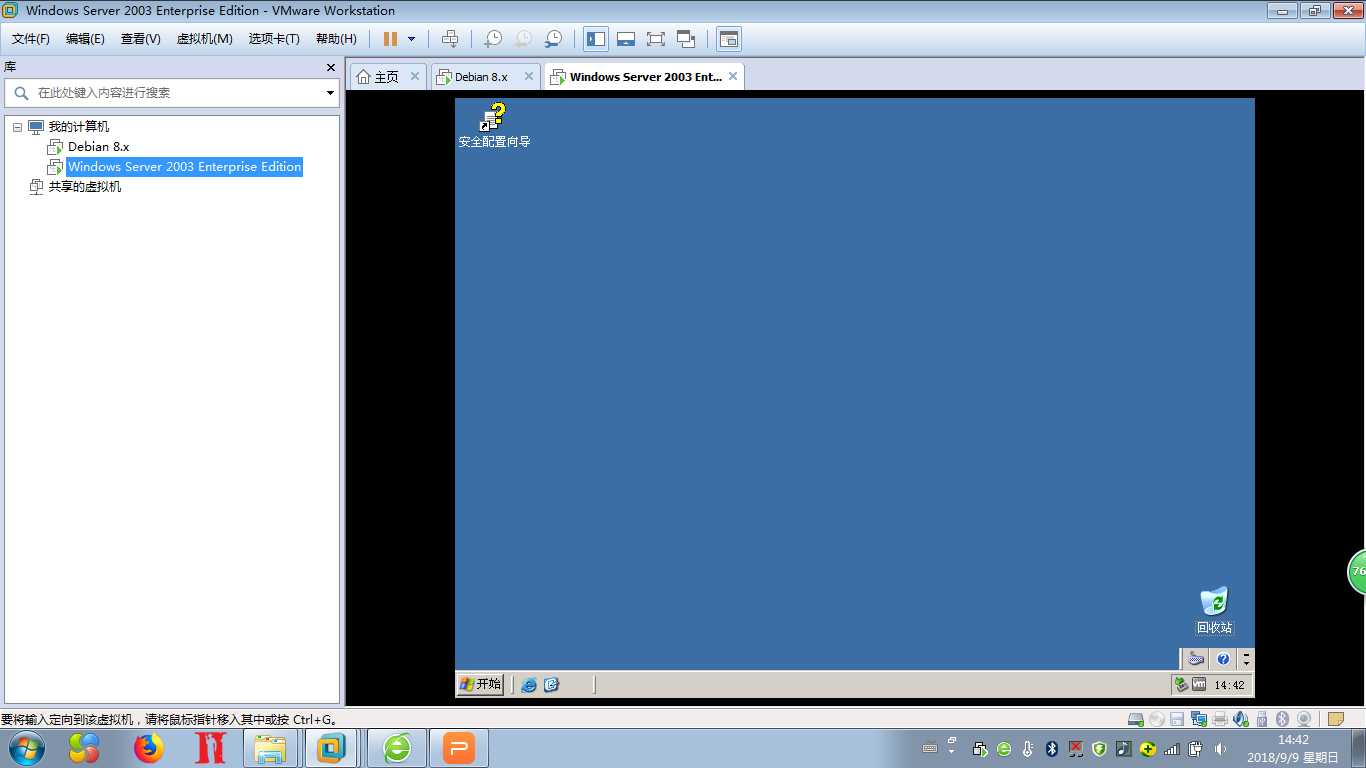Close the 主页 tab
This screenshot has width=1366, height=768.
pyautogui.click(x=415, y=76)
